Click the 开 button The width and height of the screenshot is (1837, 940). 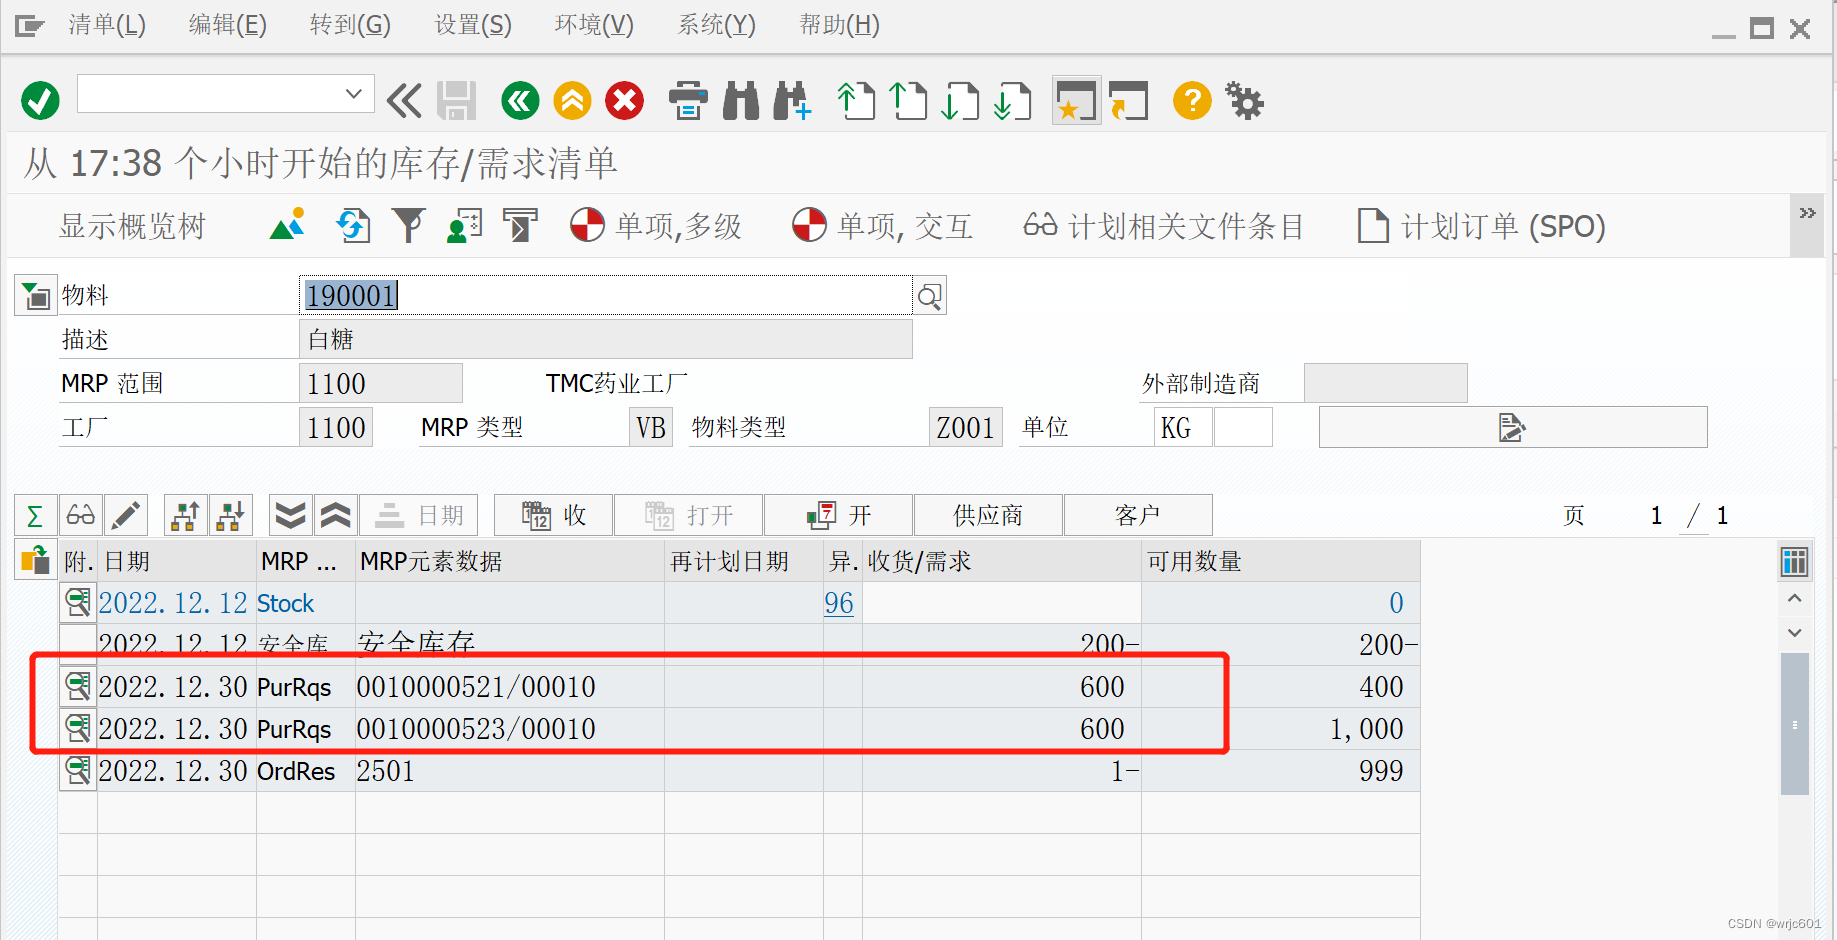coord(839,516)
